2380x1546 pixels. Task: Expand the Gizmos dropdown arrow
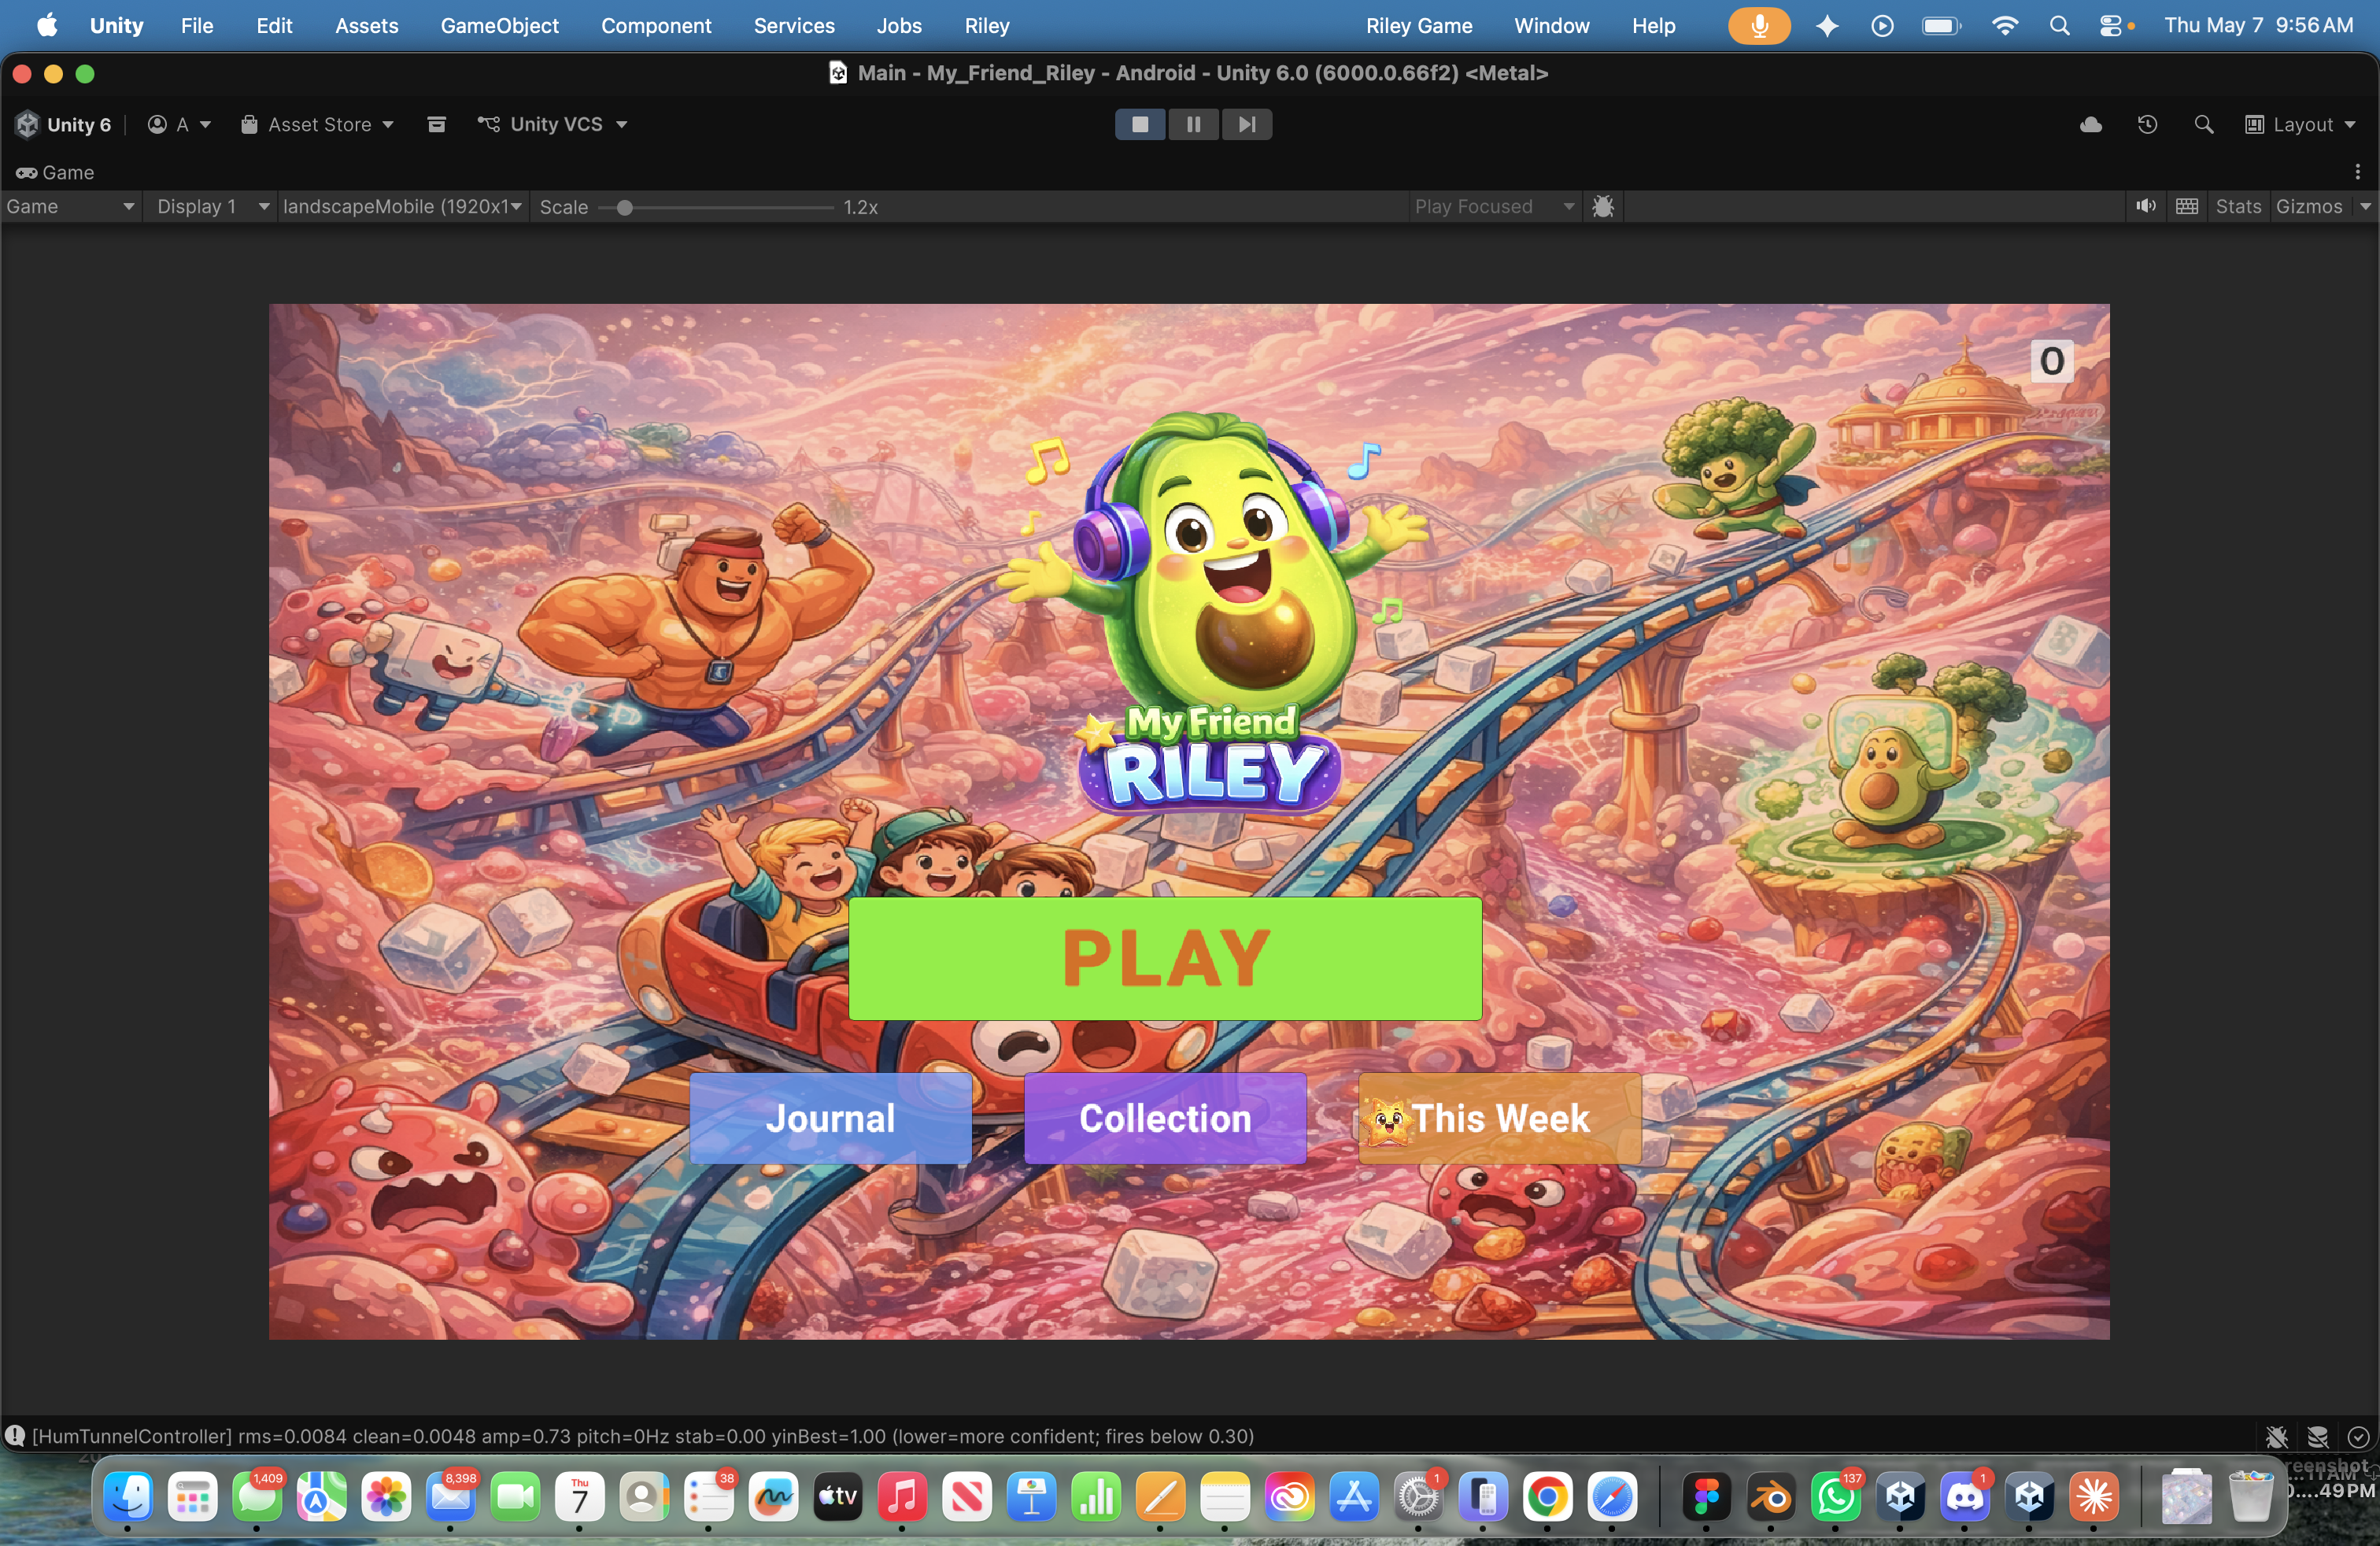click(2364, 206)
